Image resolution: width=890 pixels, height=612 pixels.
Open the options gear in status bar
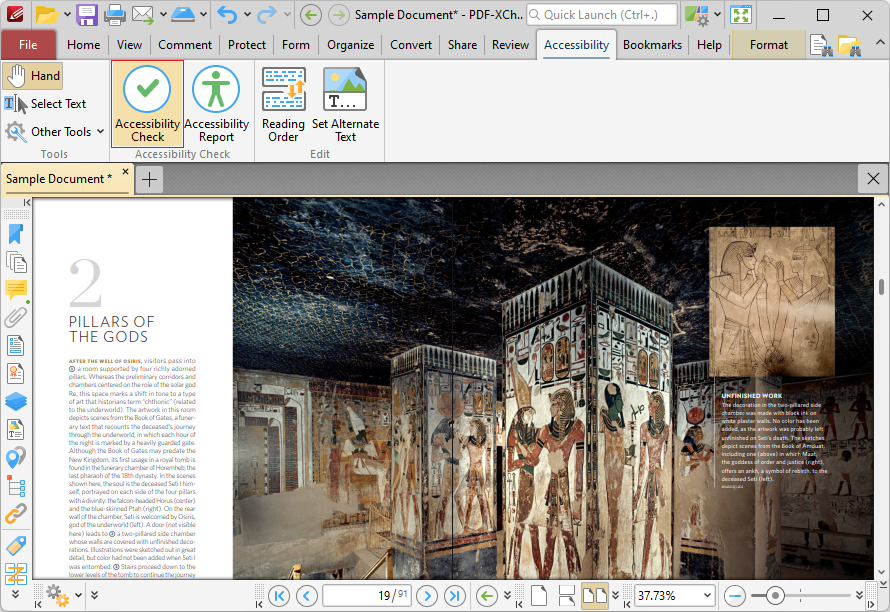point(57,596)
